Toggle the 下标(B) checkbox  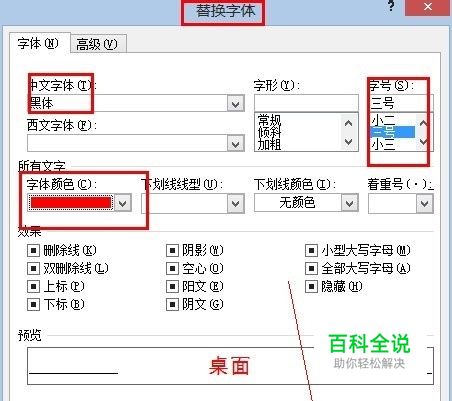pos(33,304)
